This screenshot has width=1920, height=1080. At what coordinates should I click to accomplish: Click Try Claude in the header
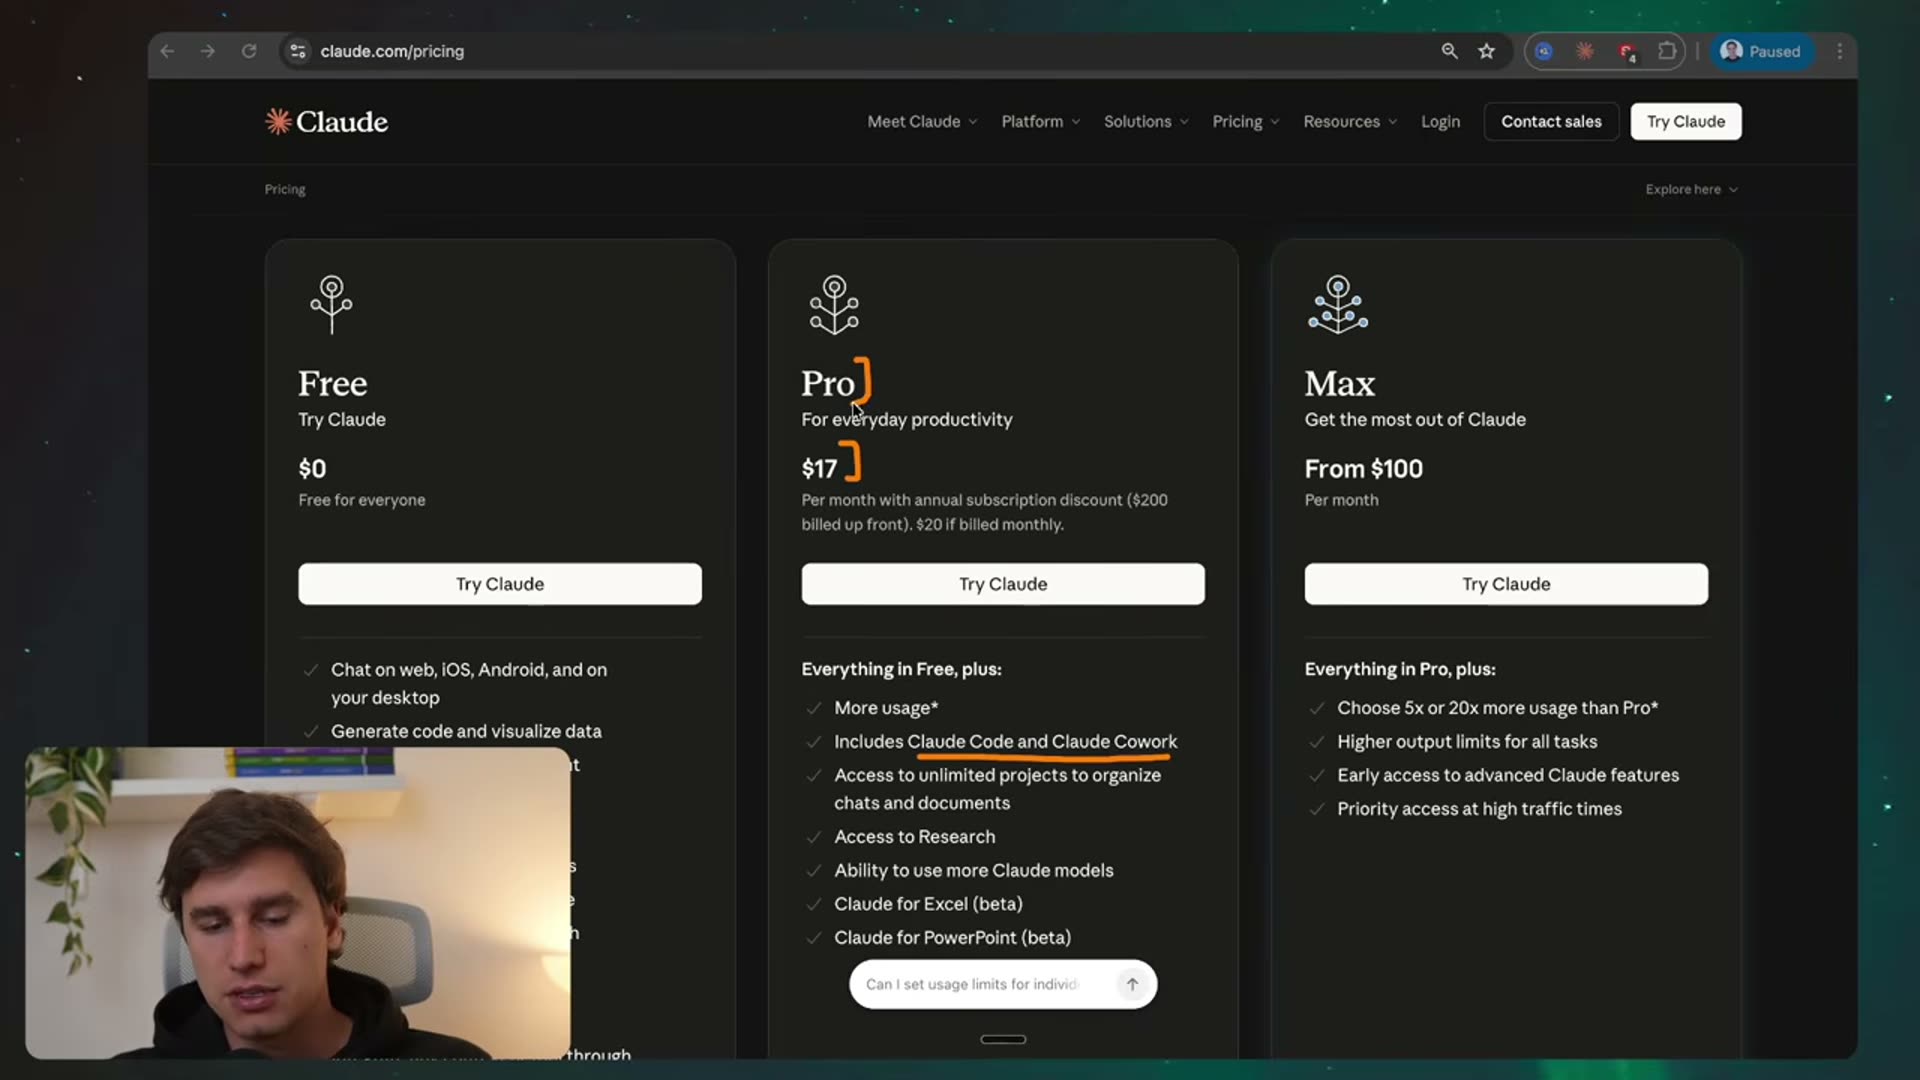coord(1686,121)
